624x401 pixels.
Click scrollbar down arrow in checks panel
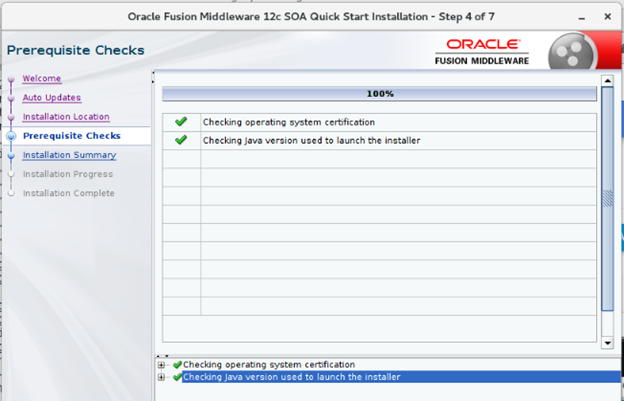pos(607,343)
